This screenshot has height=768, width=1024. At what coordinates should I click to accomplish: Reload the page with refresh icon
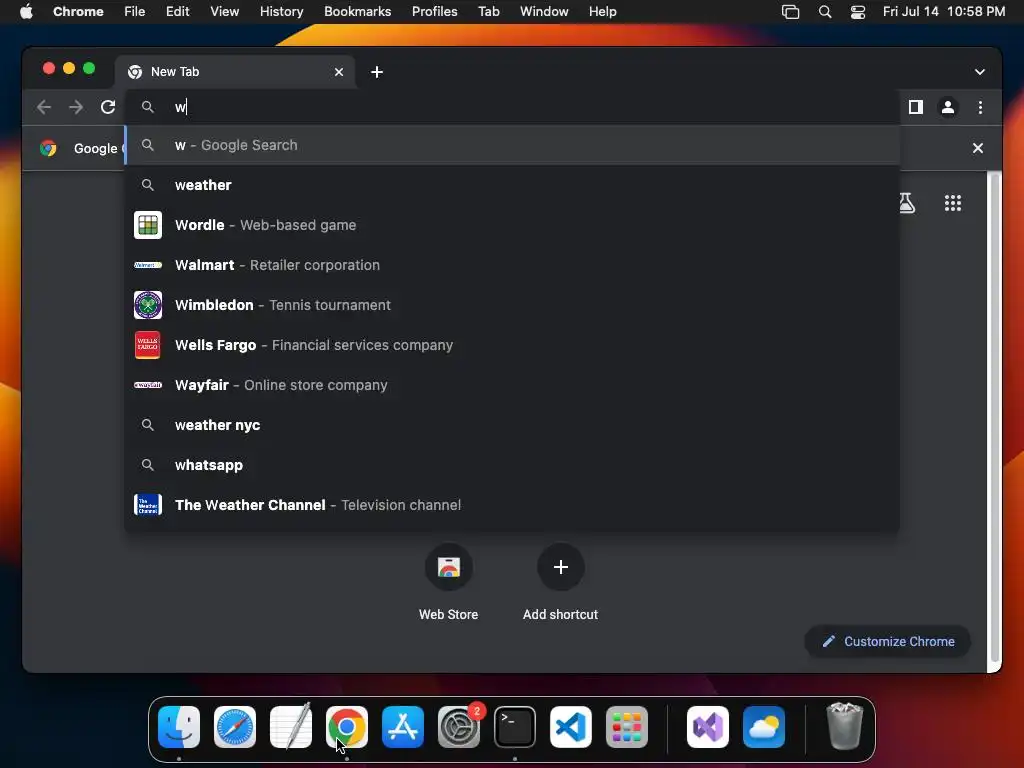tap(108, 107)
